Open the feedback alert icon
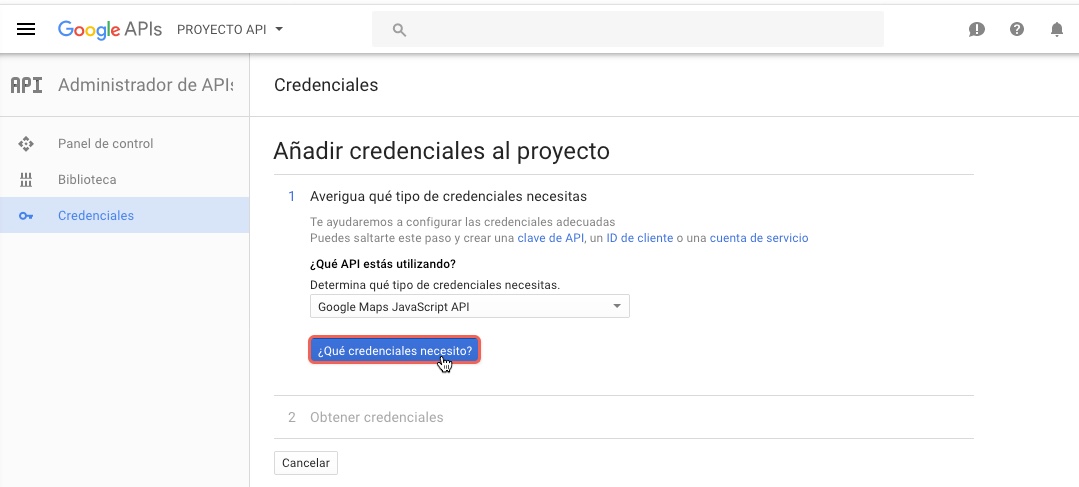This screenshot has height=487, width=1079. point(976,30)
